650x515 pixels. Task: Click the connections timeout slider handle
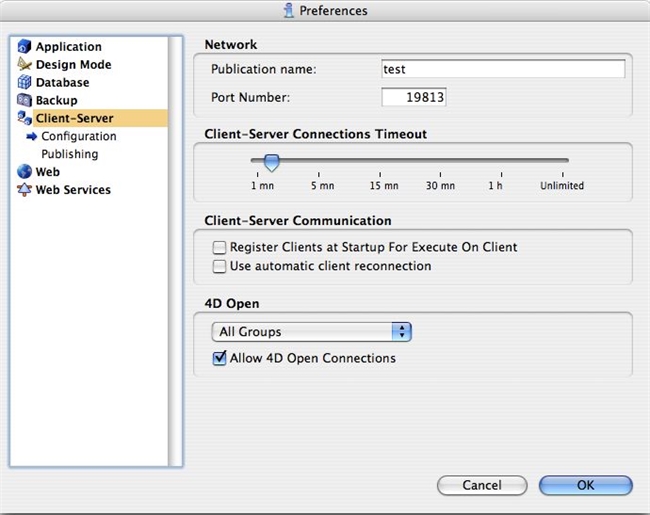pos(270,162)
